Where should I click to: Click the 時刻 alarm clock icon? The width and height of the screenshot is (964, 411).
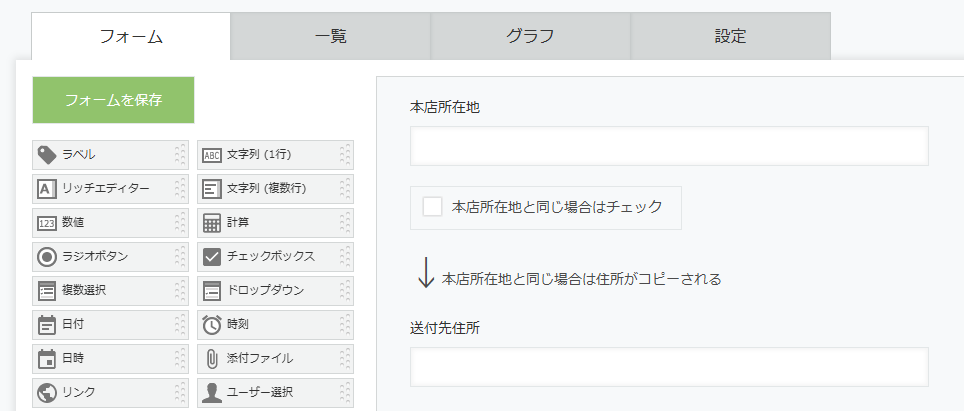[x=211, y=325]
